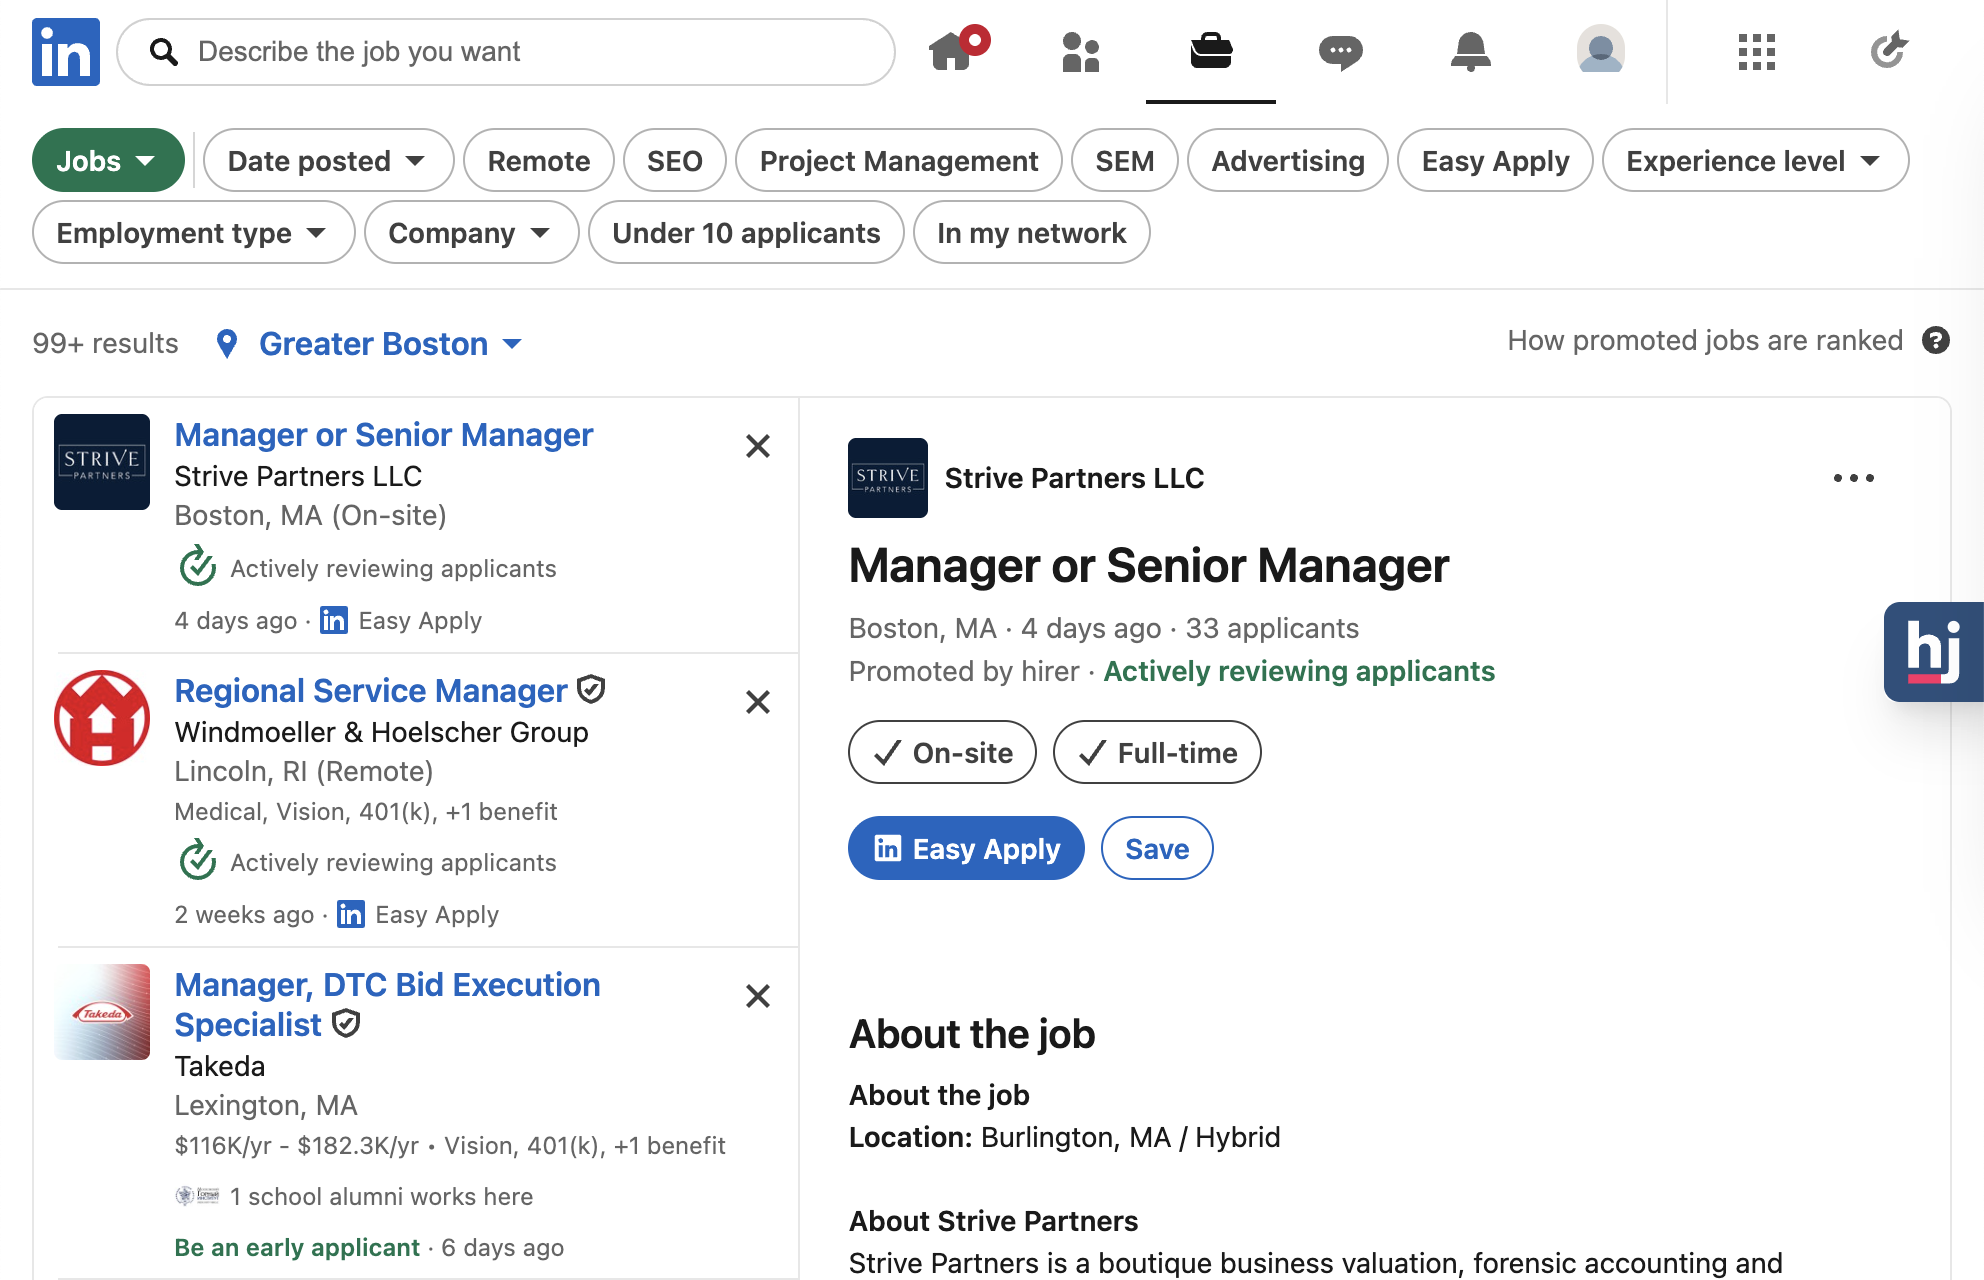This screenshot has height=1280, width=1984.
Task: Click the job description search field
Action: [x=506, y=52]
